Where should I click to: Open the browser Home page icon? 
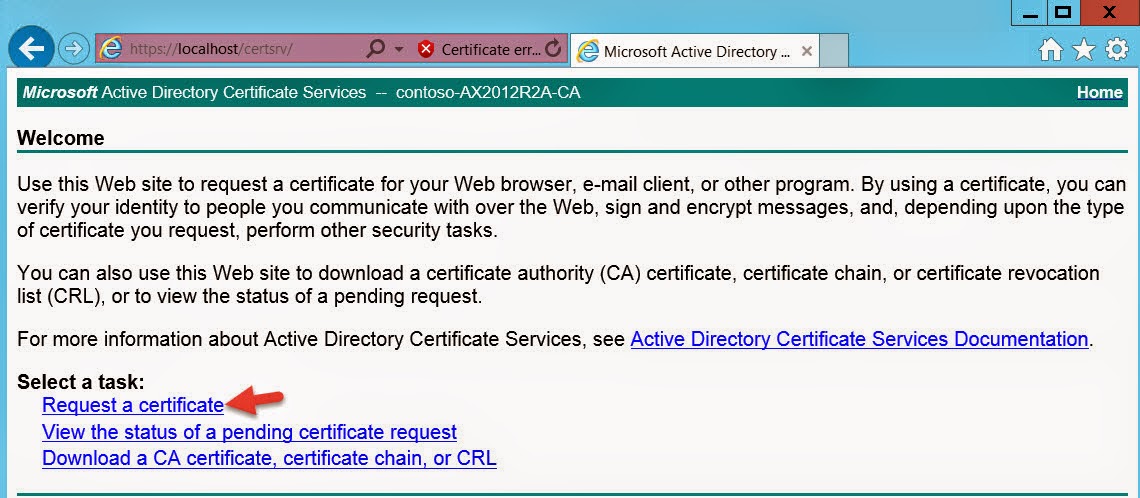pos(1050,50)
